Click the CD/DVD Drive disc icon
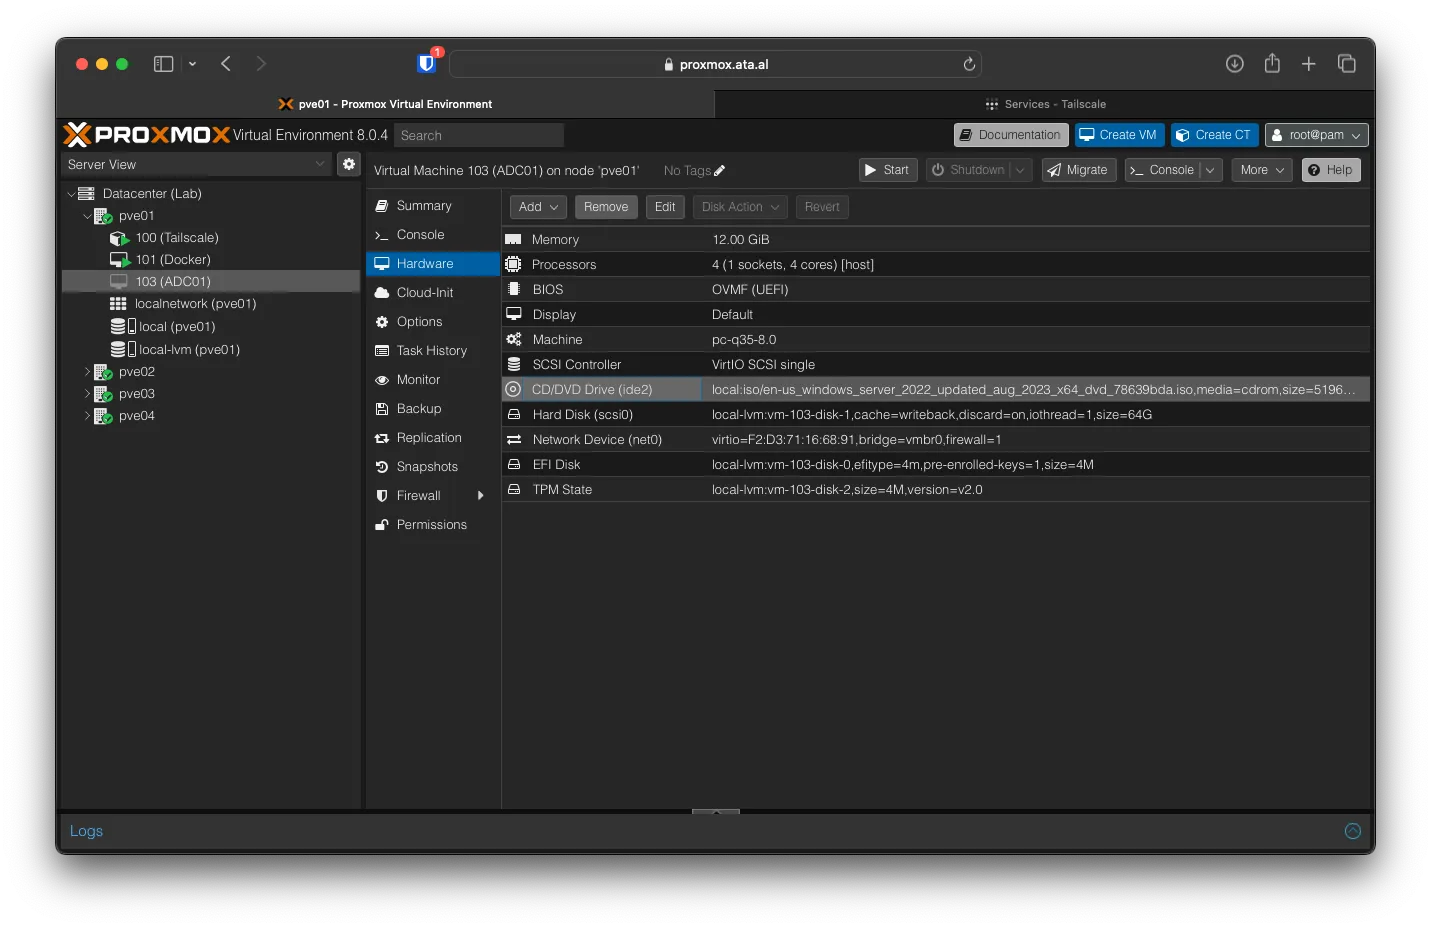 coord(513,389)
